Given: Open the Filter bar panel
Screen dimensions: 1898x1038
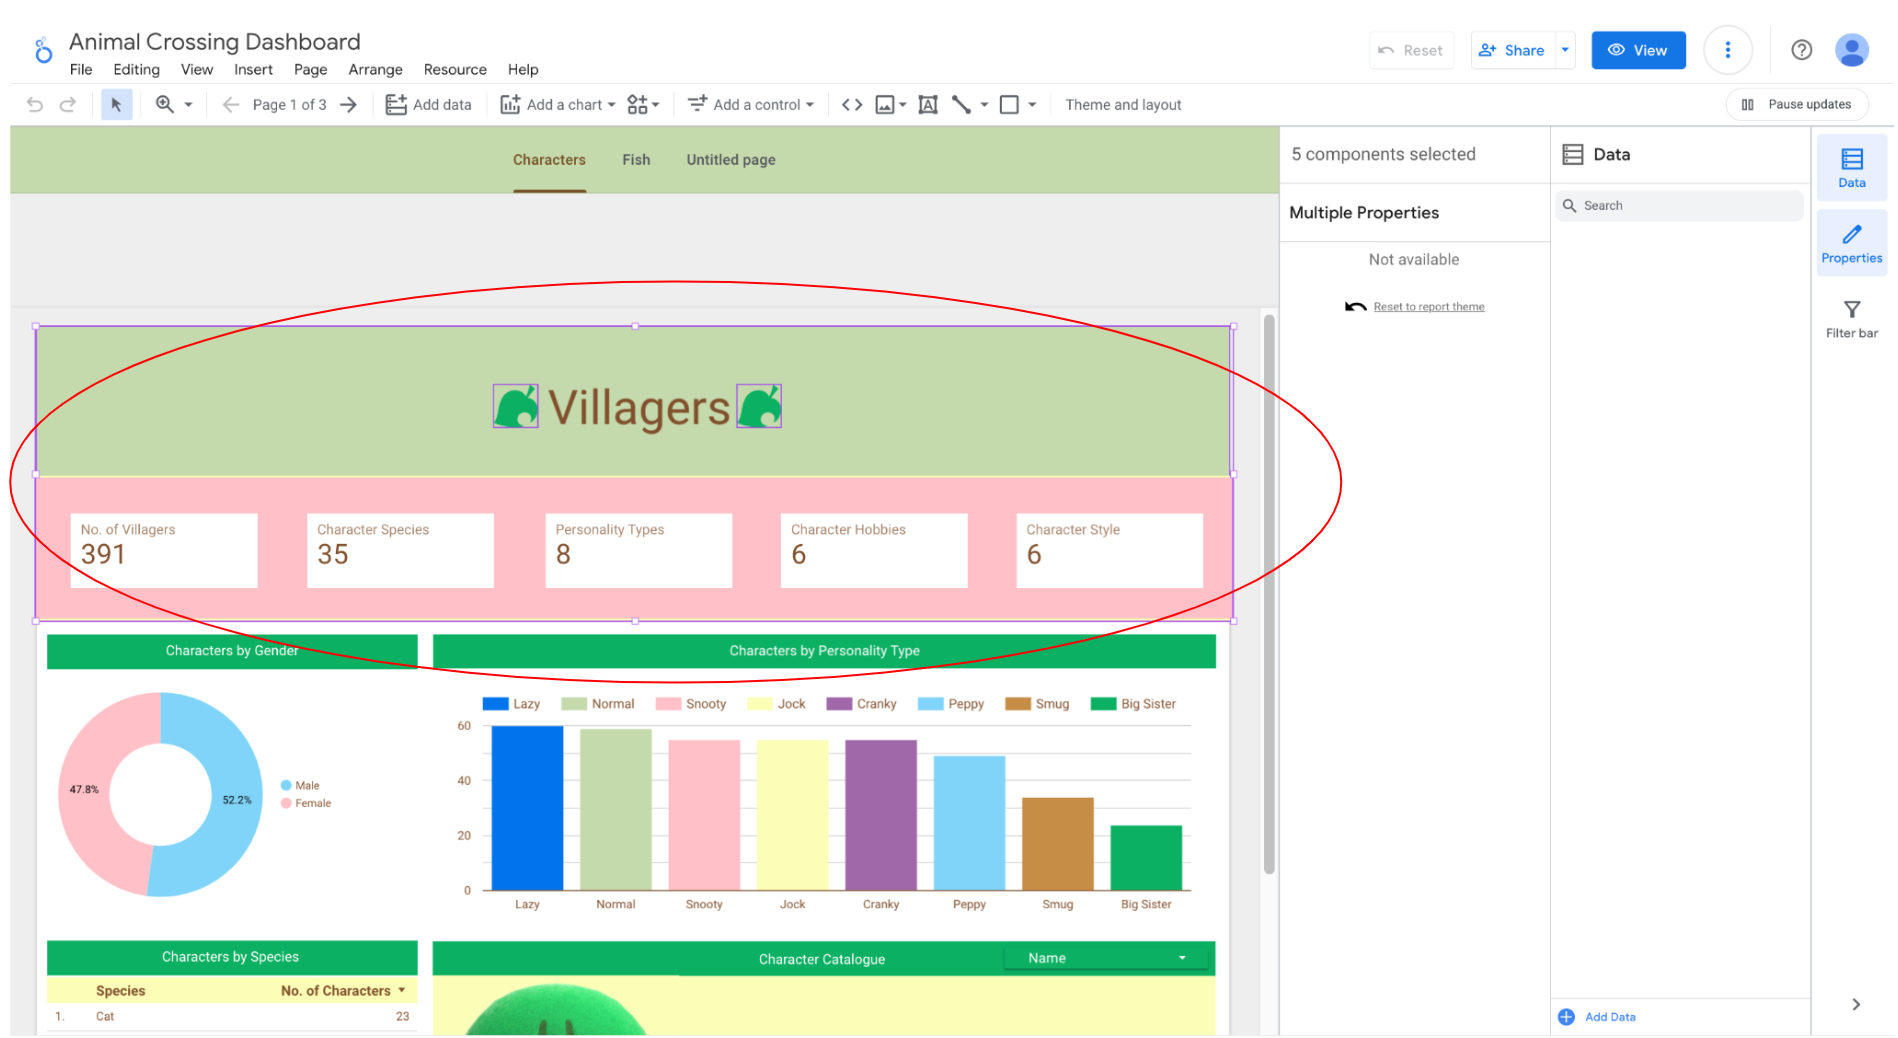Looking at the screenshot, I should (1850, 319).
